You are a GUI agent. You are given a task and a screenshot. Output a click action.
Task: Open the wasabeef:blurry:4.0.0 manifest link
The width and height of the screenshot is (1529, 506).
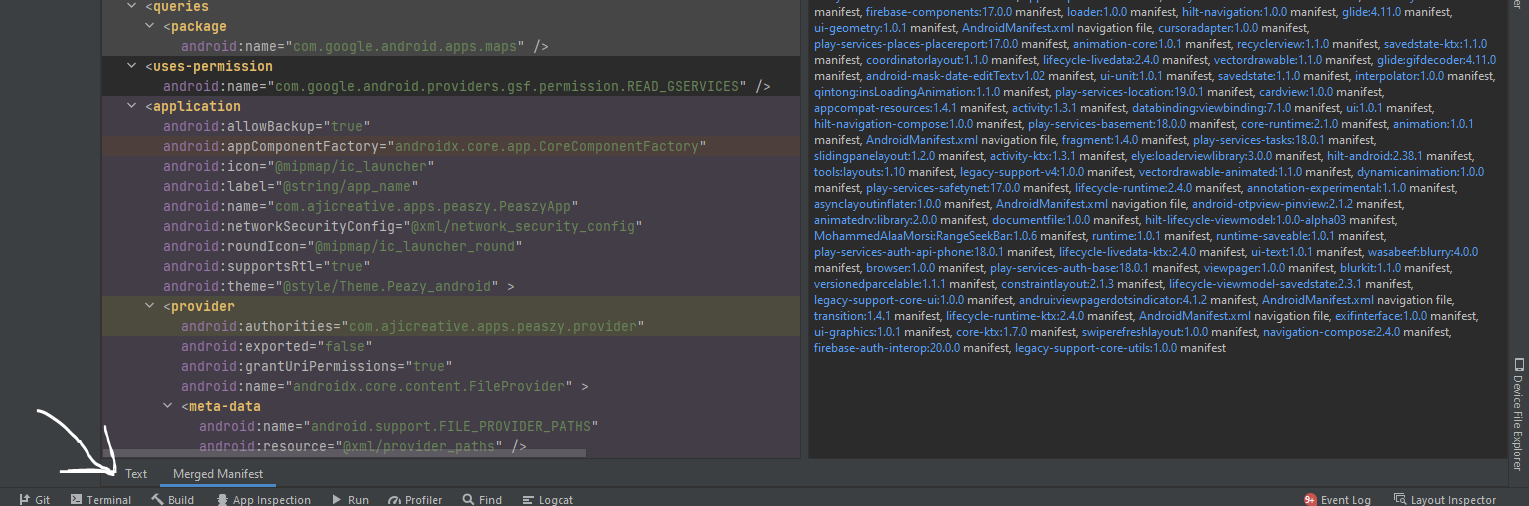(x=1423, y=252)
